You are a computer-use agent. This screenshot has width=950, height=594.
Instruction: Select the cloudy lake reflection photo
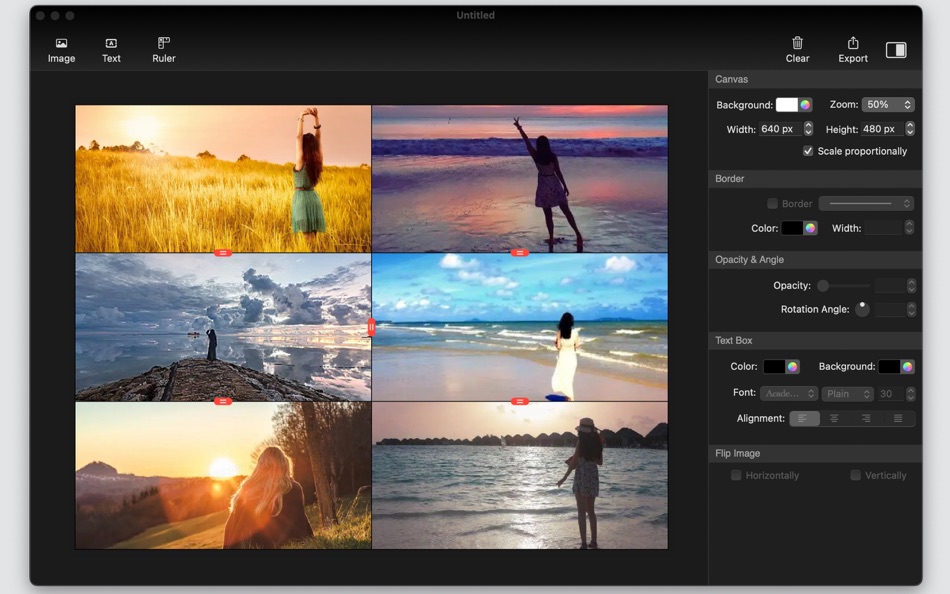tap(223, 327)
